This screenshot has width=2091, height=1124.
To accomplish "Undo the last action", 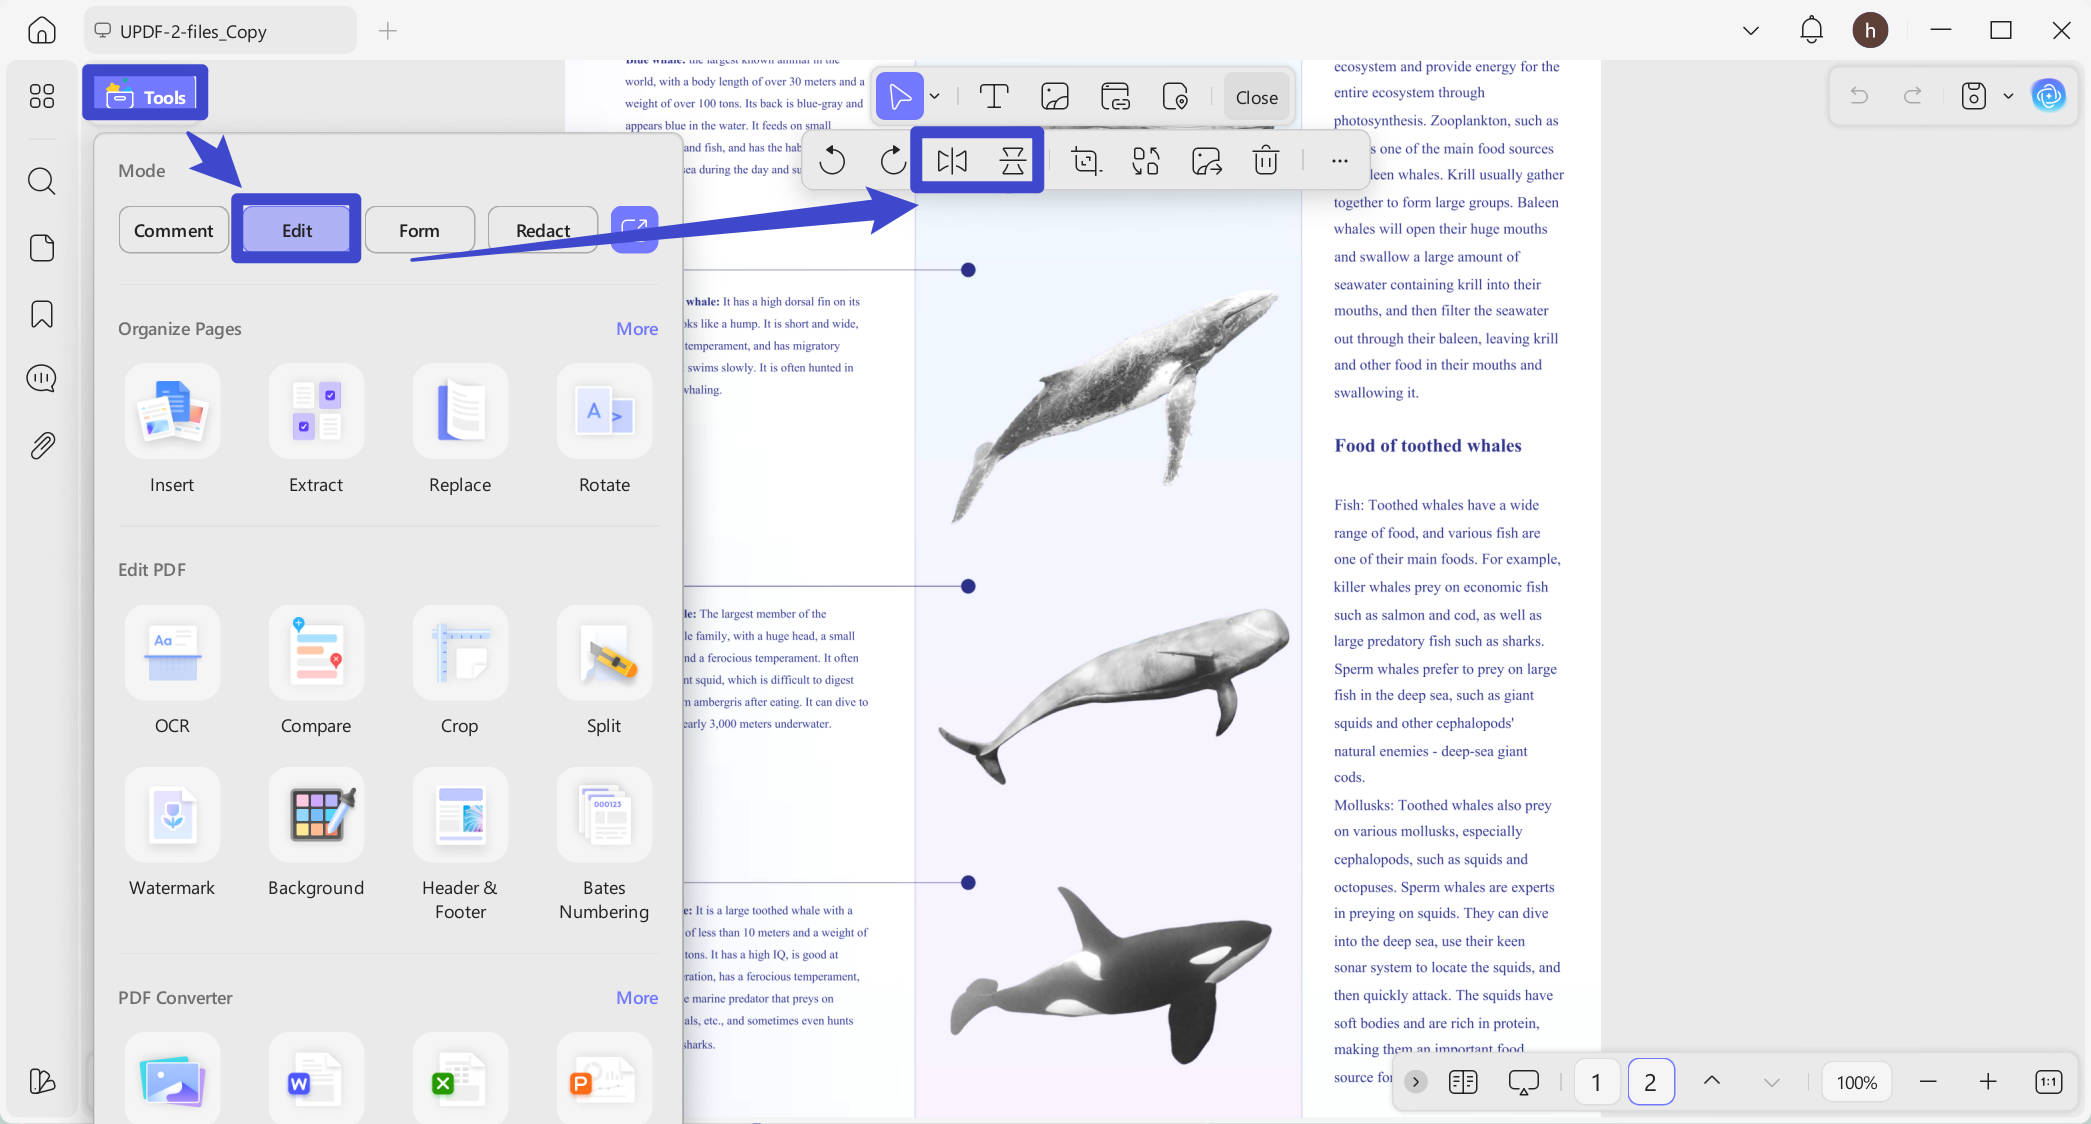I will pos(1859,96).
